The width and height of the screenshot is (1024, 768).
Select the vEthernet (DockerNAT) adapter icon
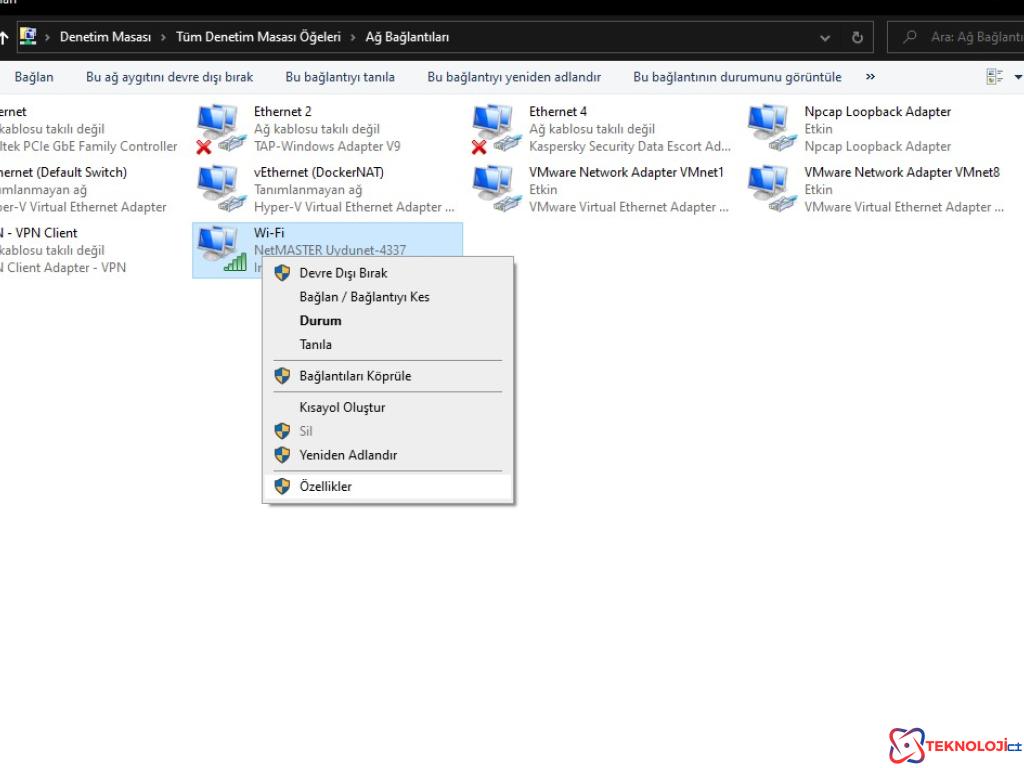tap(218, 189)
